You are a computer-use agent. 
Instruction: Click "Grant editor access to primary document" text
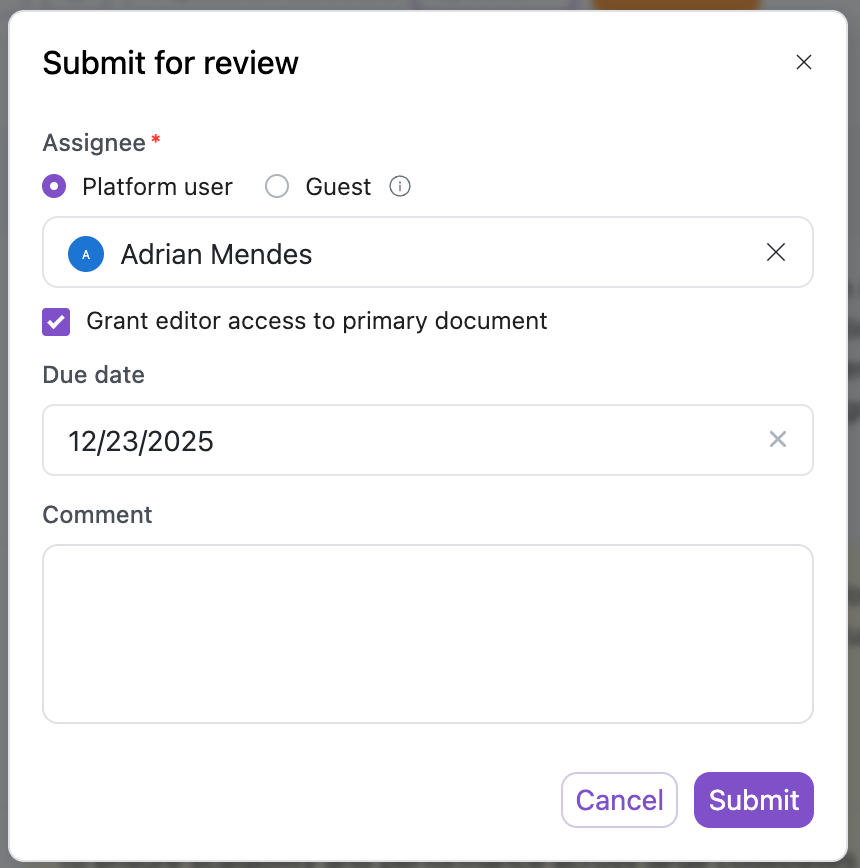click(317, 321)
